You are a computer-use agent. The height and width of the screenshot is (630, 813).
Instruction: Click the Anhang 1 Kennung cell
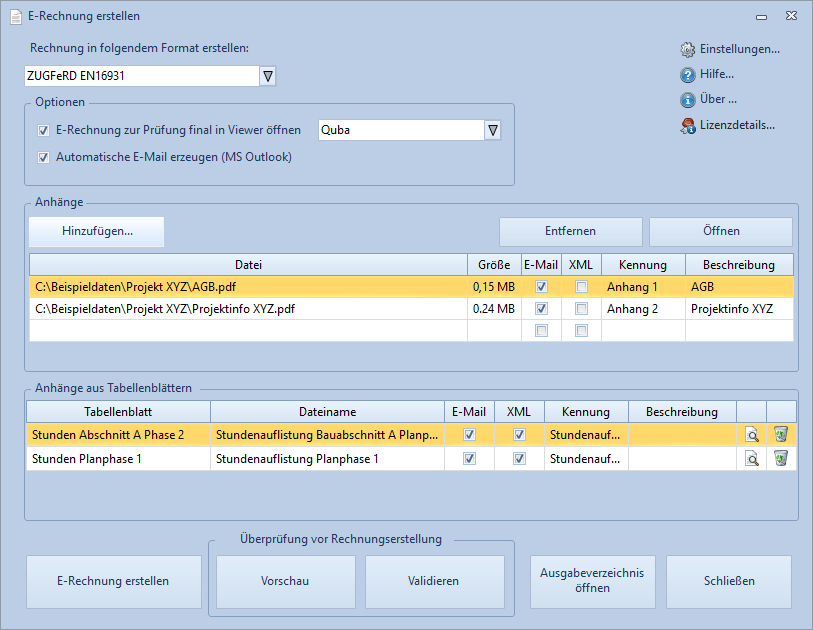pyautogui.click(x=643, y=287)
